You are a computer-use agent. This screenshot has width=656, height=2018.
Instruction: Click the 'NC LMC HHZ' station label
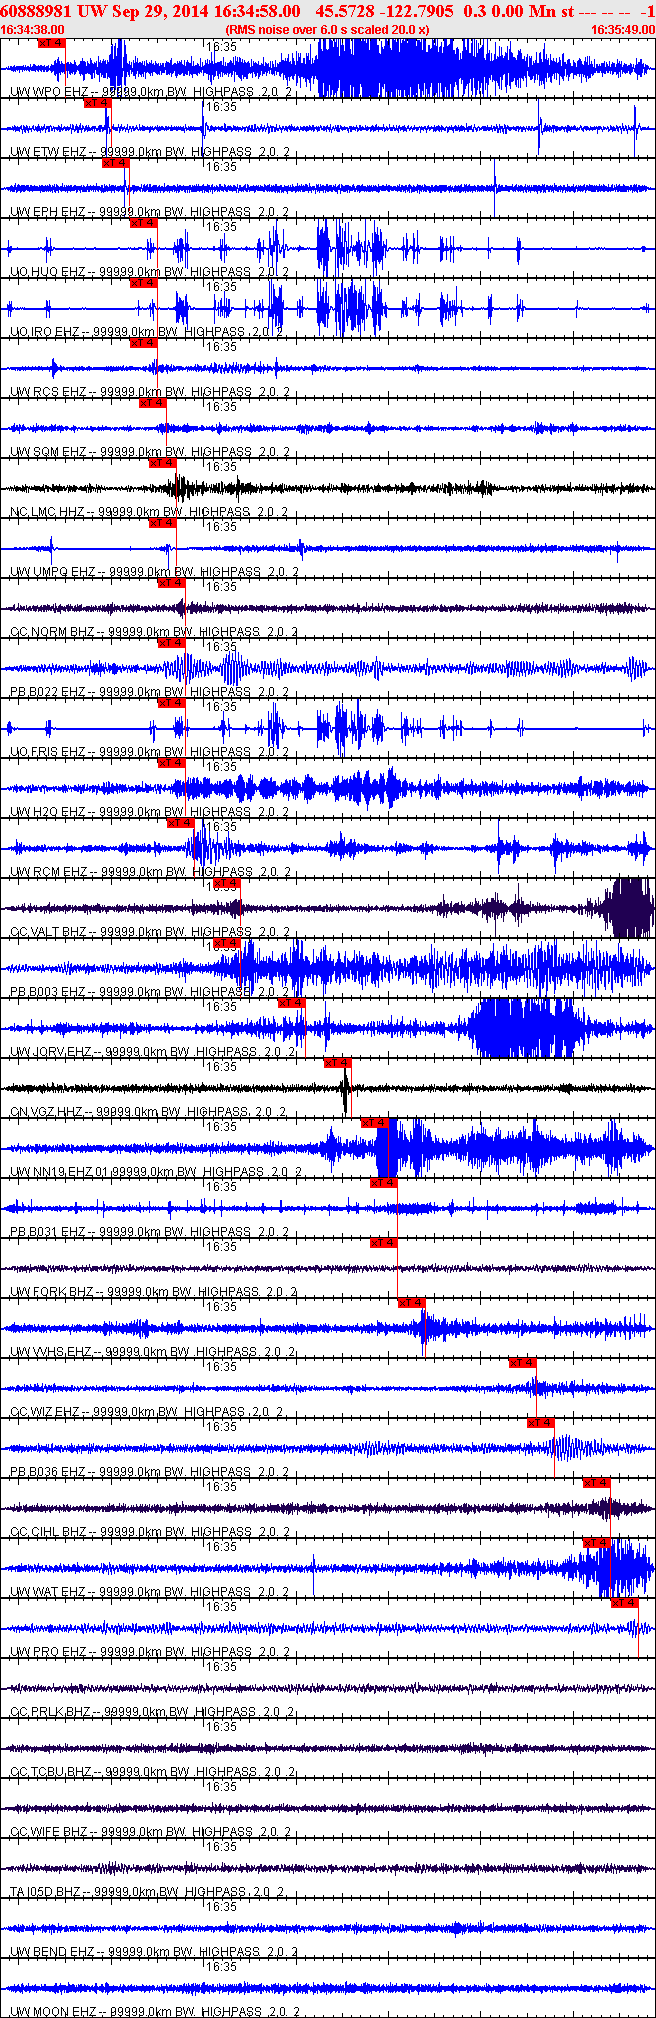[x=48, y=512]
